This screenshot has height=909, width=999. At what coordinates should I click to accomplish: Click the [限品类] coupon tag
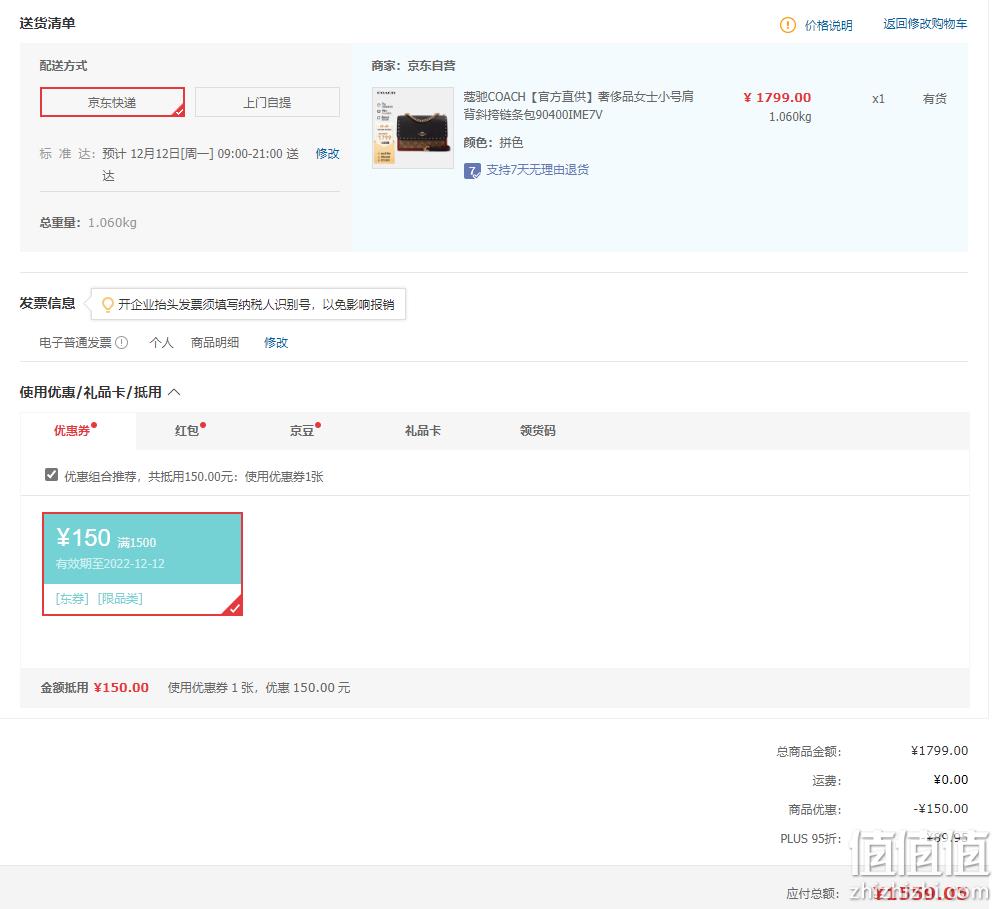click(x=120, y=598)
